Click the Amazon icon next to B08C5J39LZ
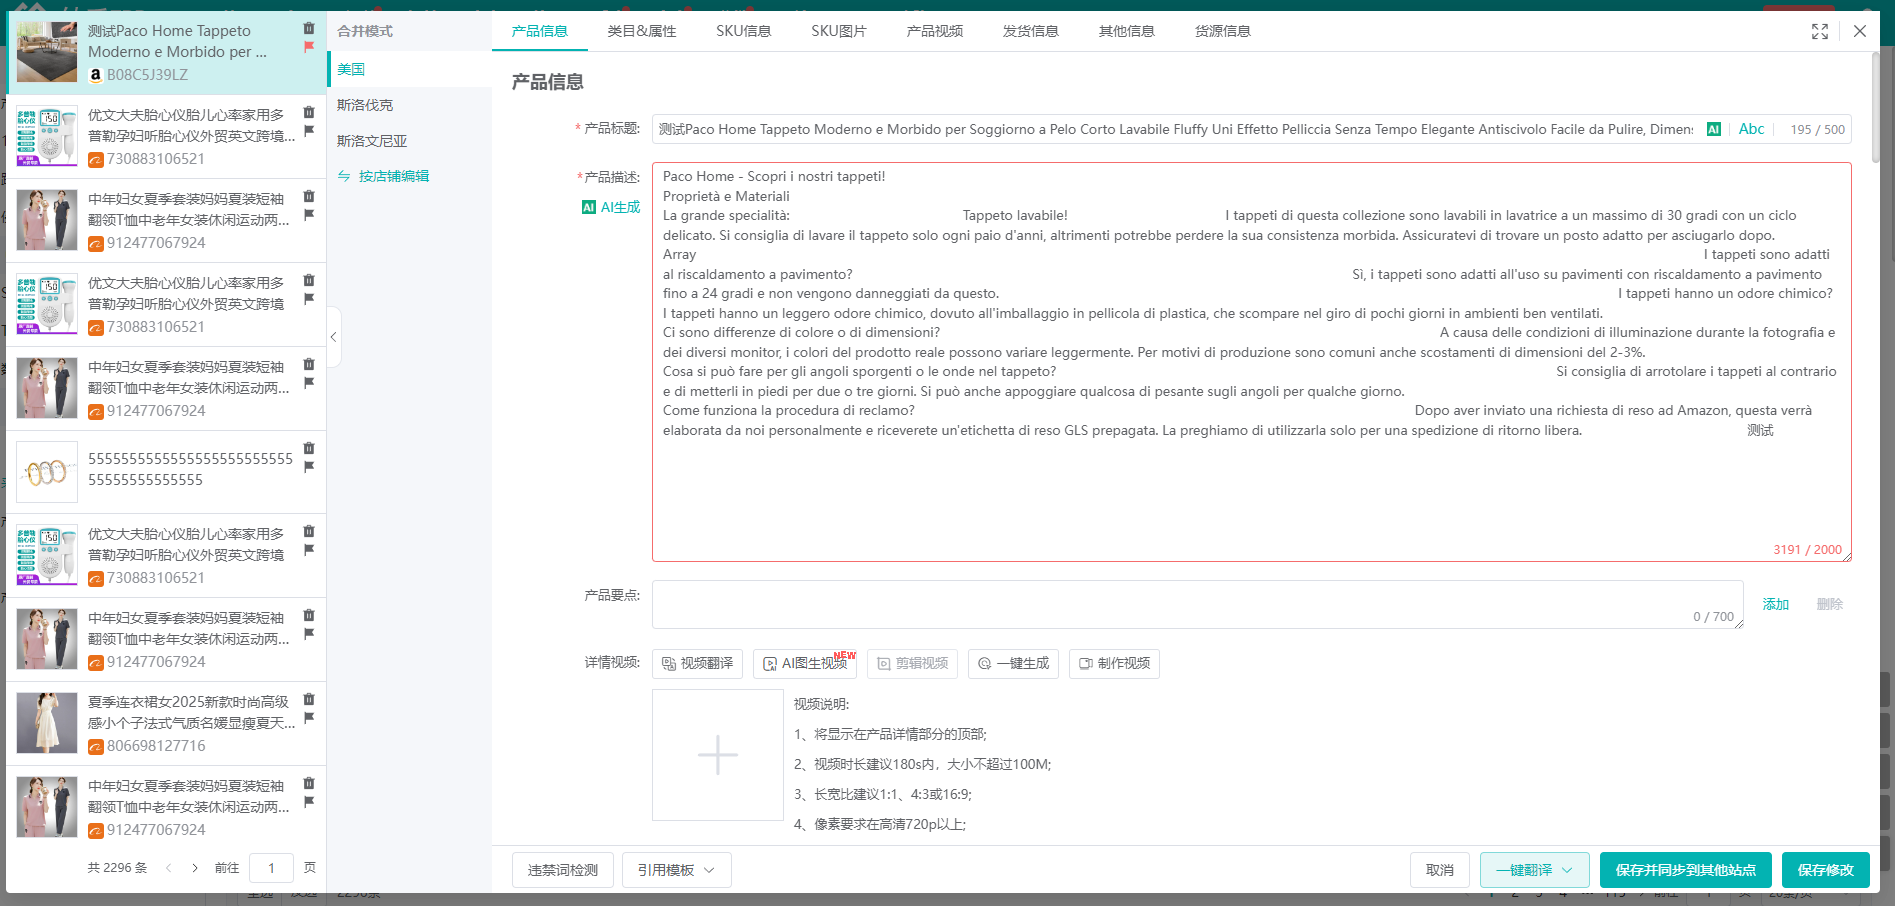The width and height of the screenshot is (1895, 906). (x=96, y=75)
